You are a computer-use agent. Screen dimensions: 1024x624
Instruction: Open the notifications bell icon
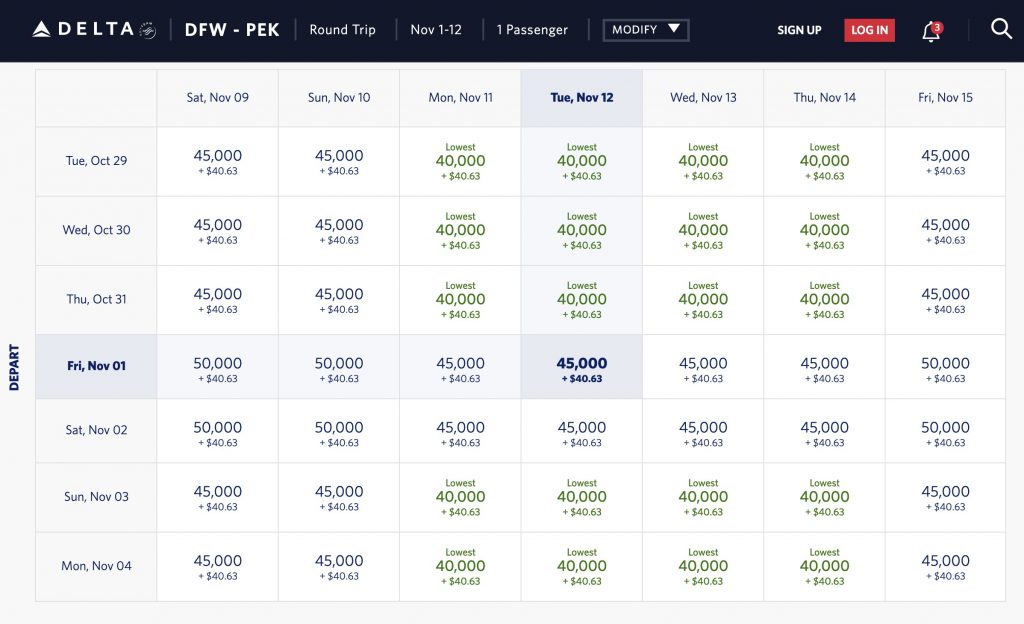click(931, 30)
